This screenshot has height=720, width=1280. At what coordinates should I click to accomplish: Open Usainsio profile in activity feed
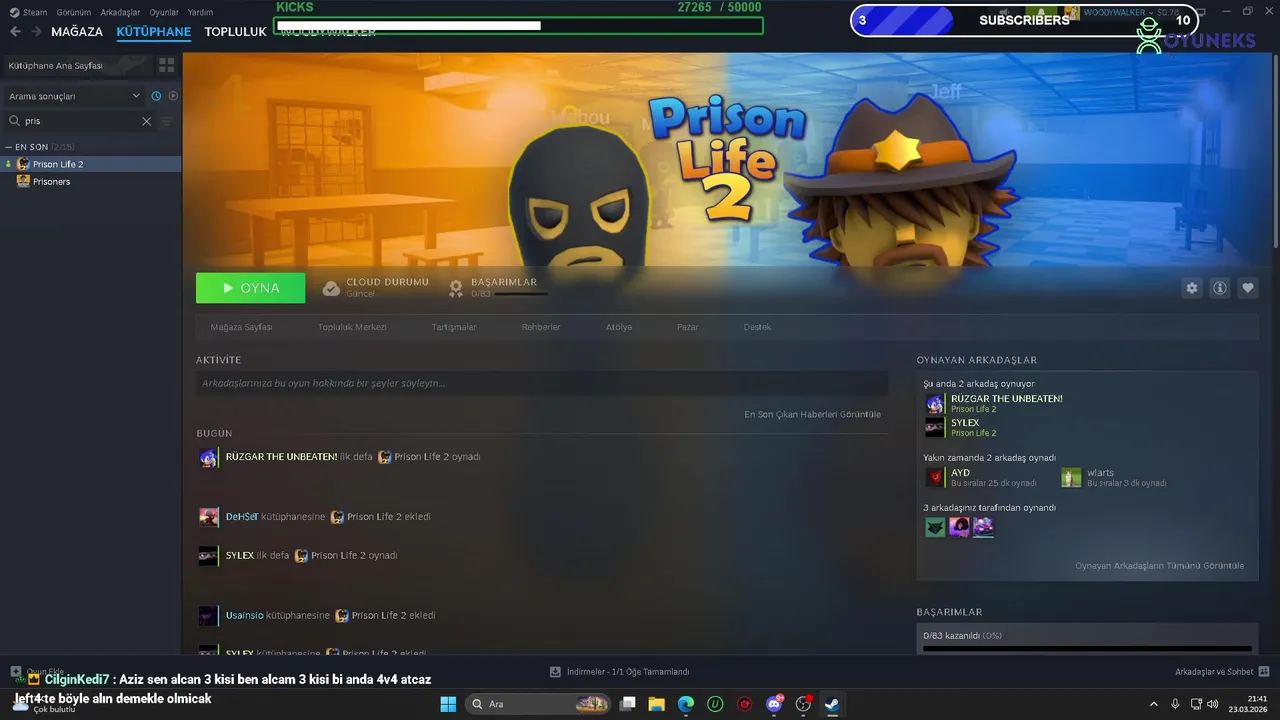(245, 616)
